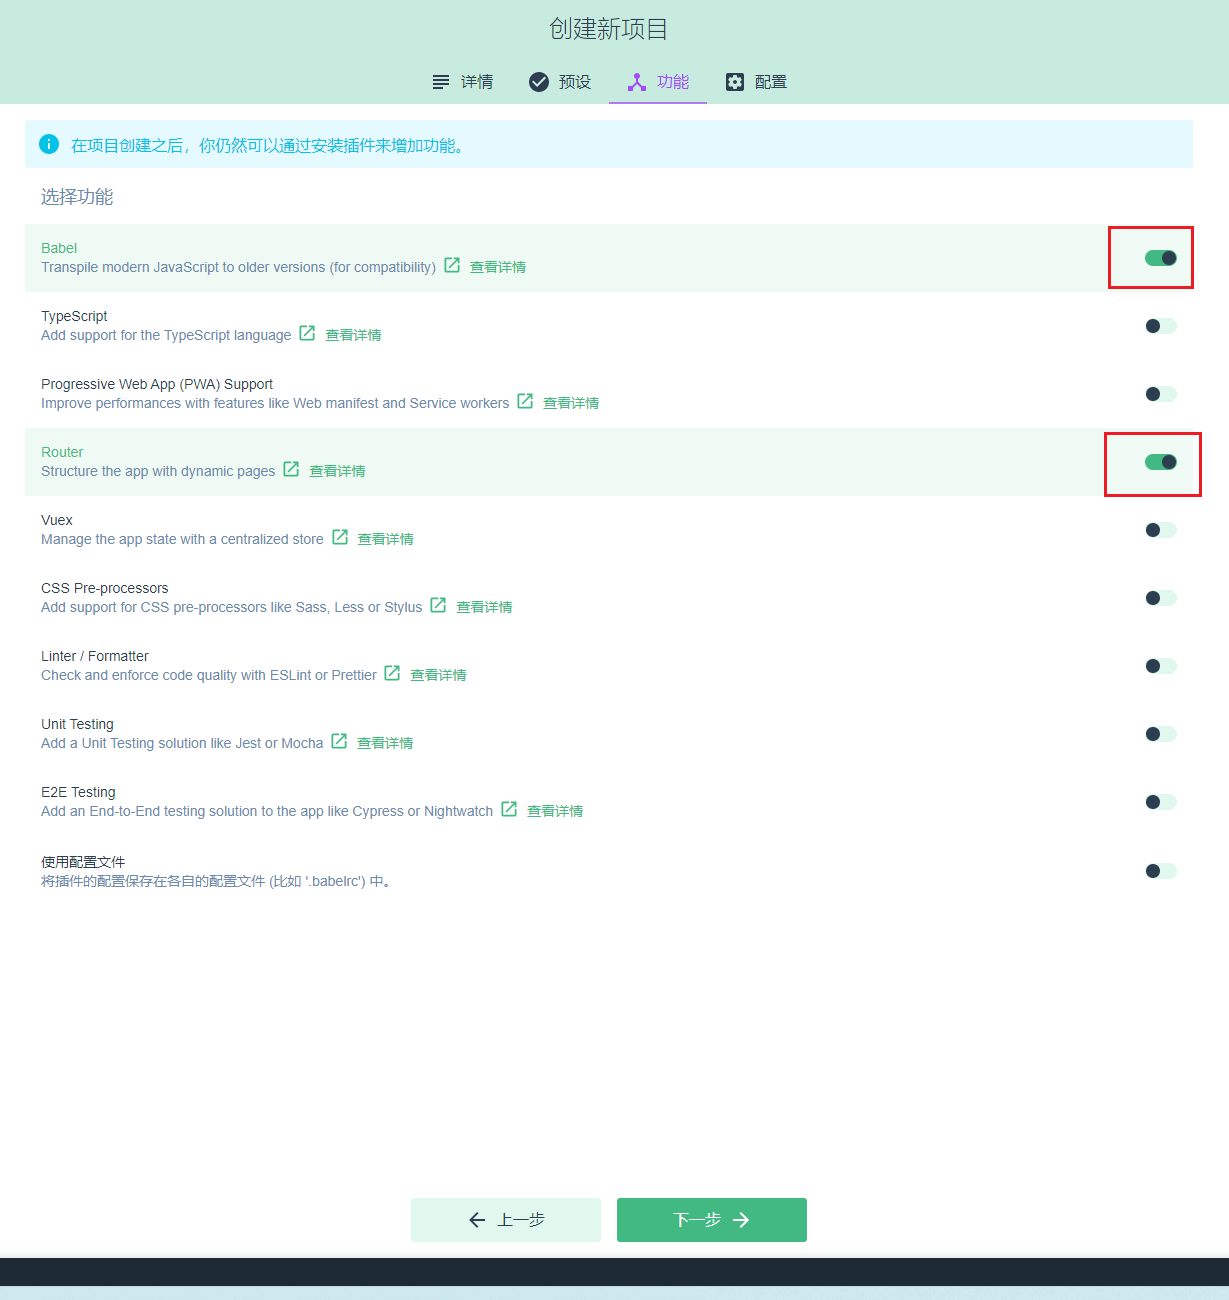Open Linter / Formatter external link icon
The width and height of the screenshot is (1229, 1300).
(392, 673)
